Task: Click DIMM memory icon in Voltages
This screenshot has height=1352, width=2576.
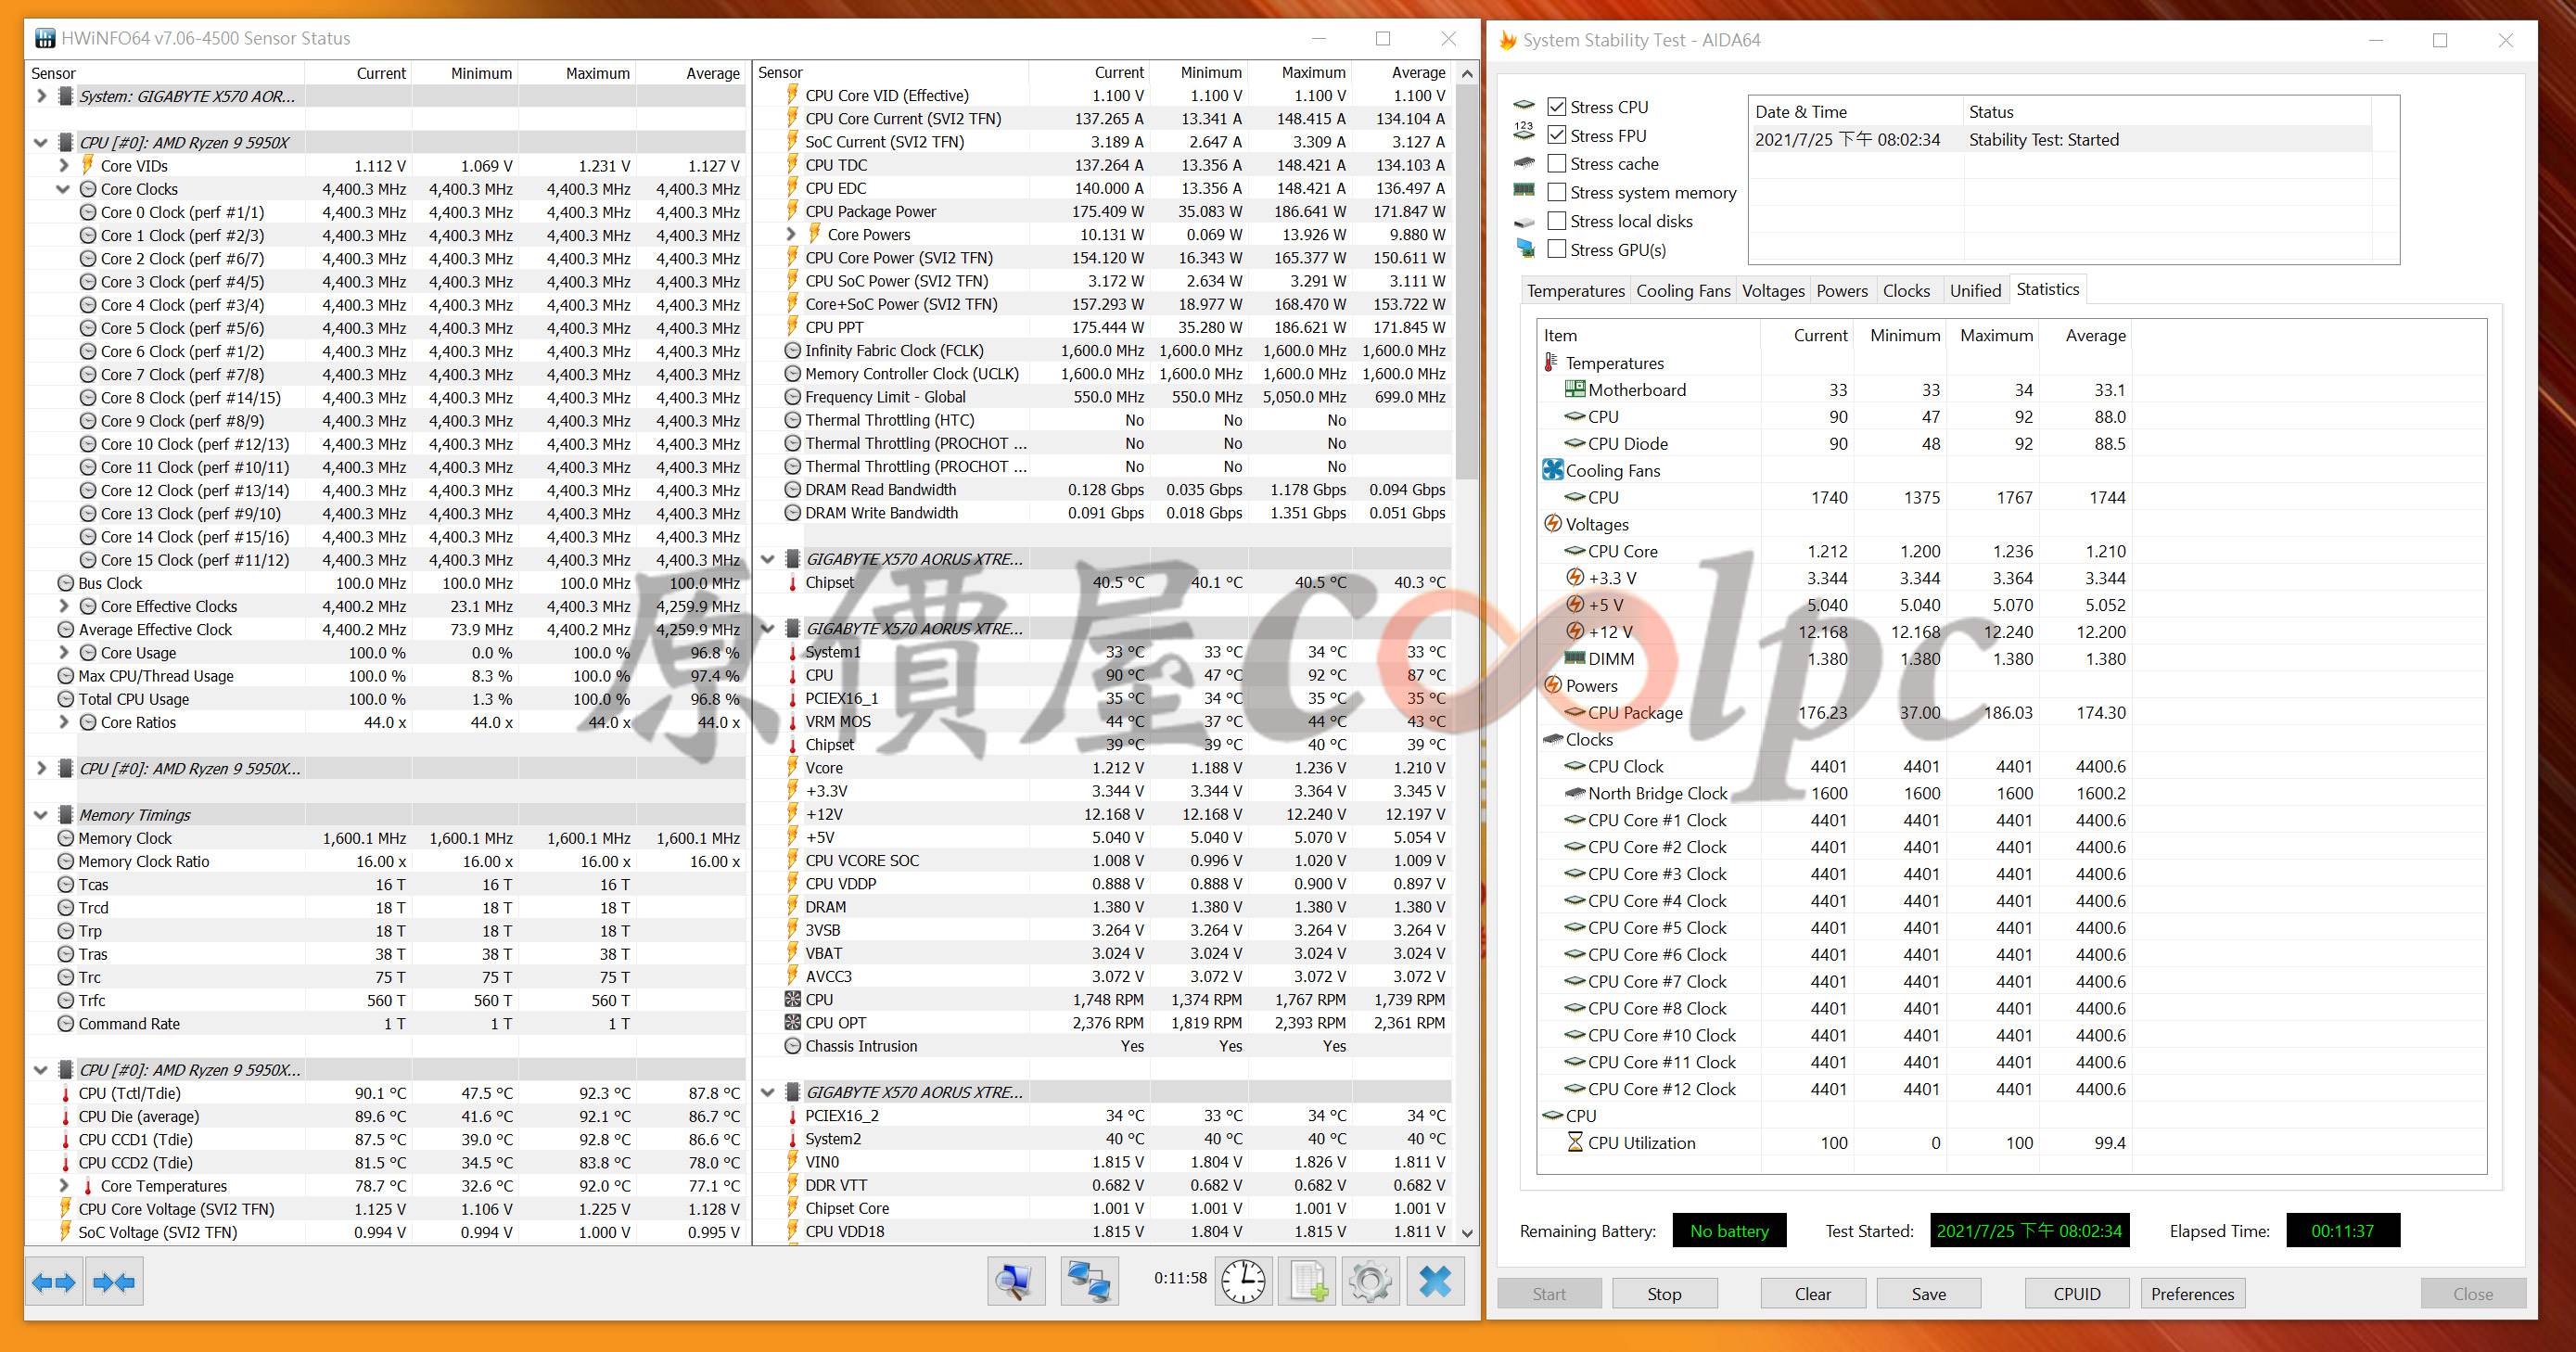Action: [x=1575, y=658]
